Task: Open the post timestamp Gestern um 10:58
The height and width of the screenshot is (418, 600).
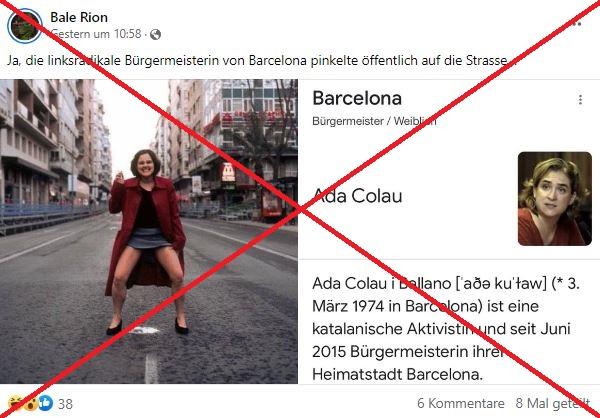Action: click(96, 34)
